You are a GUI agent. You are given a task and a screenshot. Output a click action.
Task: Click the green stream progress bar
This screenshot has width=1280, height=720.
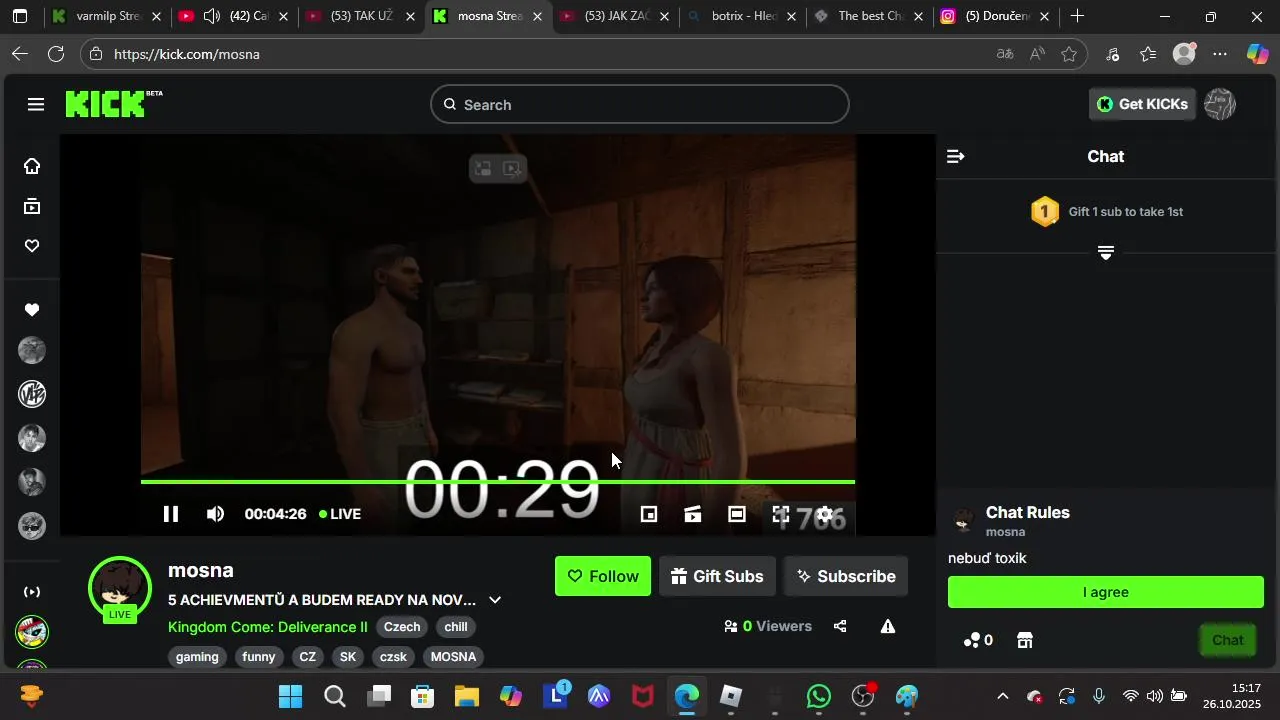[x=498, y=482]
